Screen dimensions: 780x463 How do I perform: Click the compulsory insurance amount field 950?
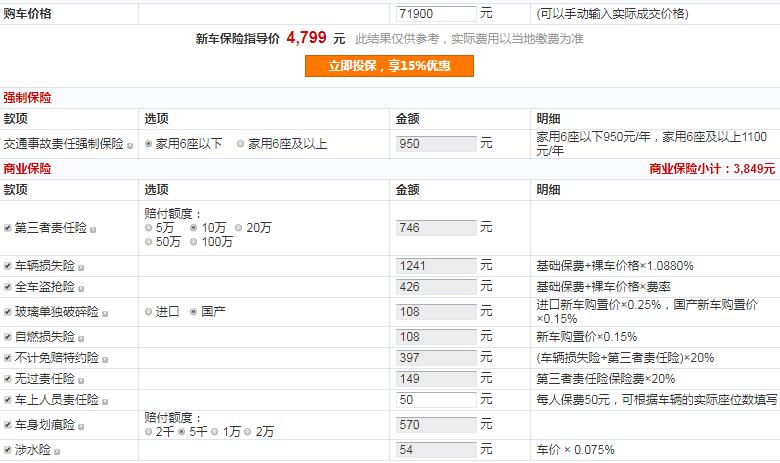tap(436, 144)
